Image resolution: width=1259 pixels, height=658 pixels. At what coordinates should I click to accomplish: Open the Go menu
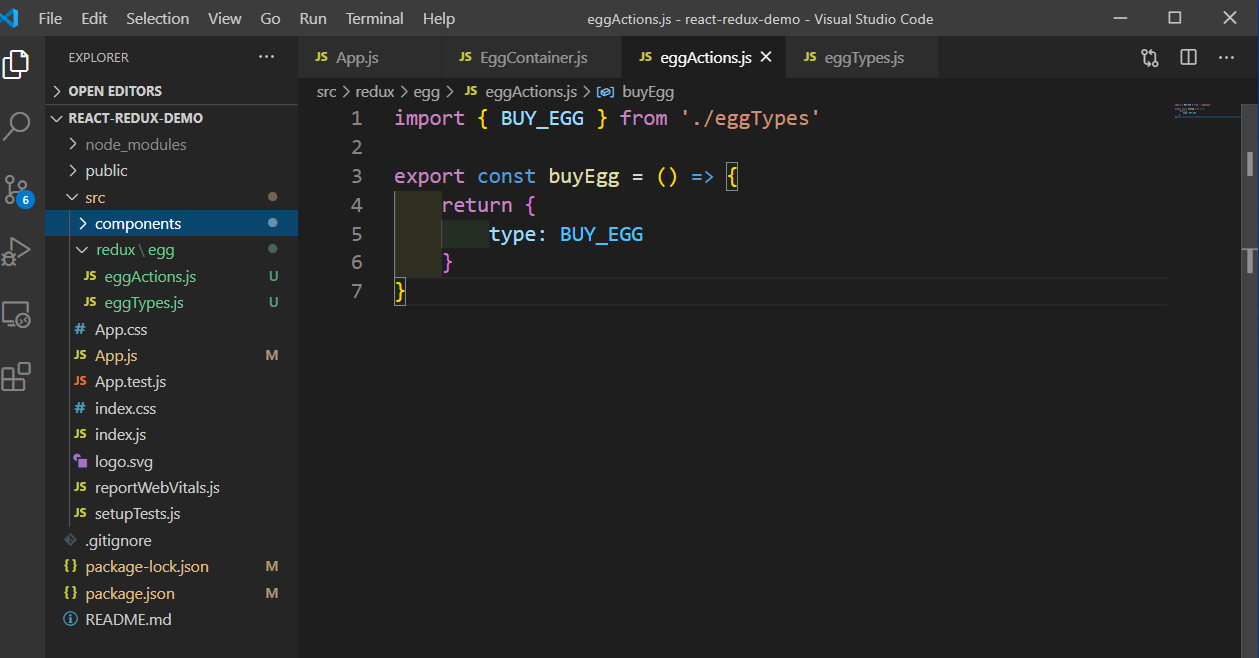(270, 18)
